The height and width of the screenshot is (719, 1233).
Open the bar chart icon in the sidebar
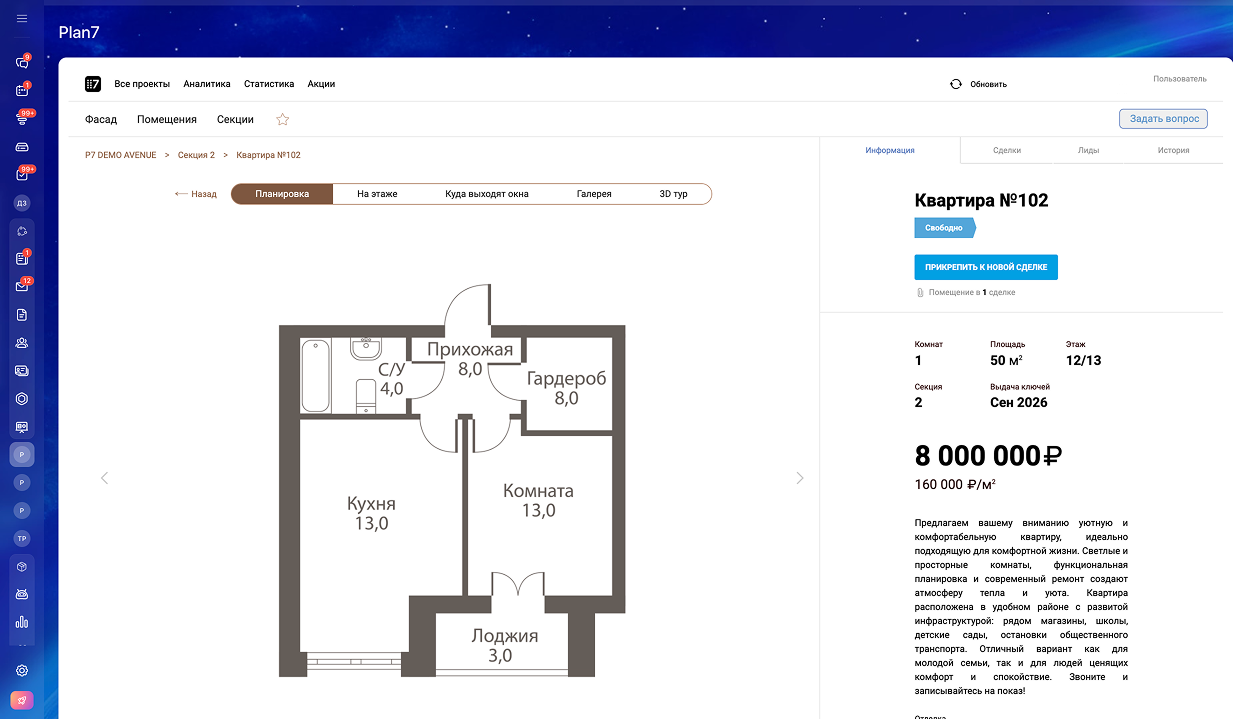click(22, 622)
